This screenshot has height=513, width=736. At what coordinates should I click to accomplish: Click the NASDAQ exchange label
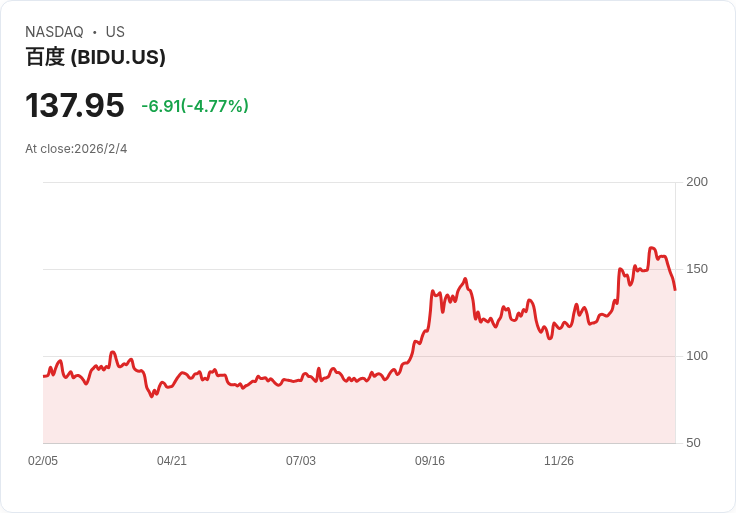tap(54, 32)
